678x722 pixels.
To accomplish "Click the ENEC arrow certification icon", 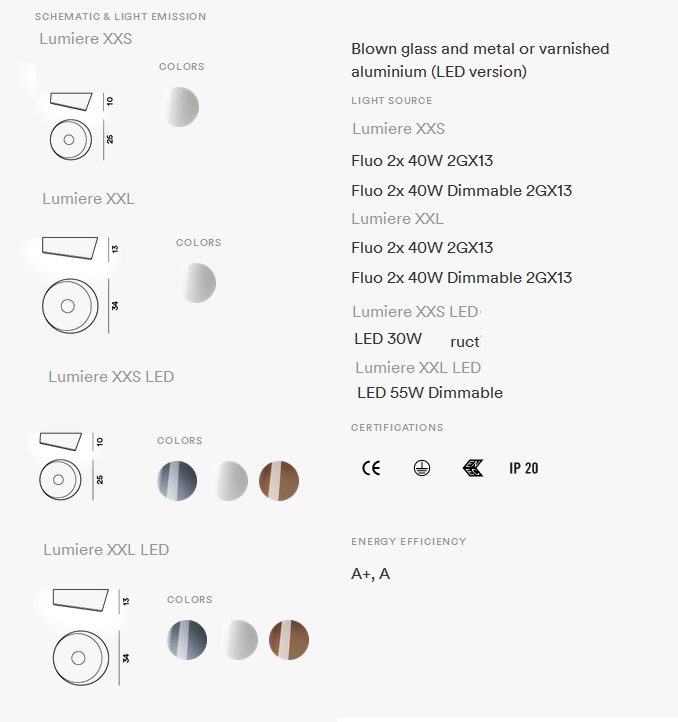I will point(473,468).
